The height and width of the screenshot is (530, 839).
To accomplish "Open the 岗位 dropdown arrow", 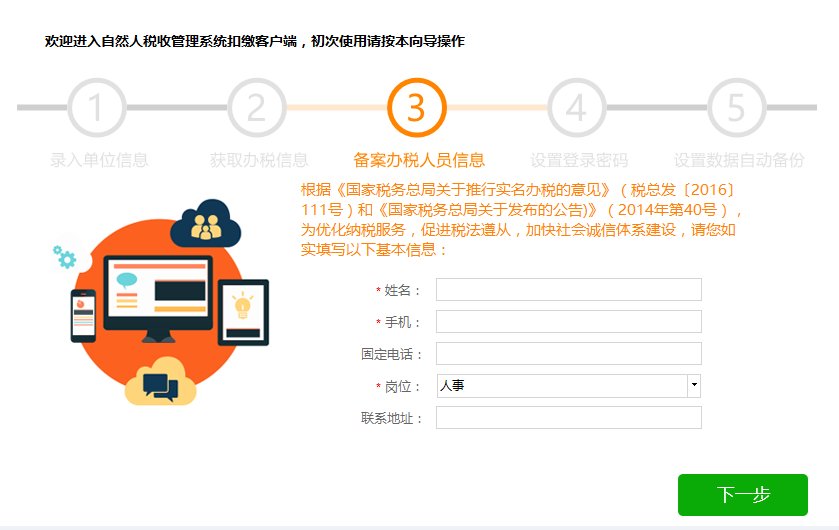I will point(694,386).
